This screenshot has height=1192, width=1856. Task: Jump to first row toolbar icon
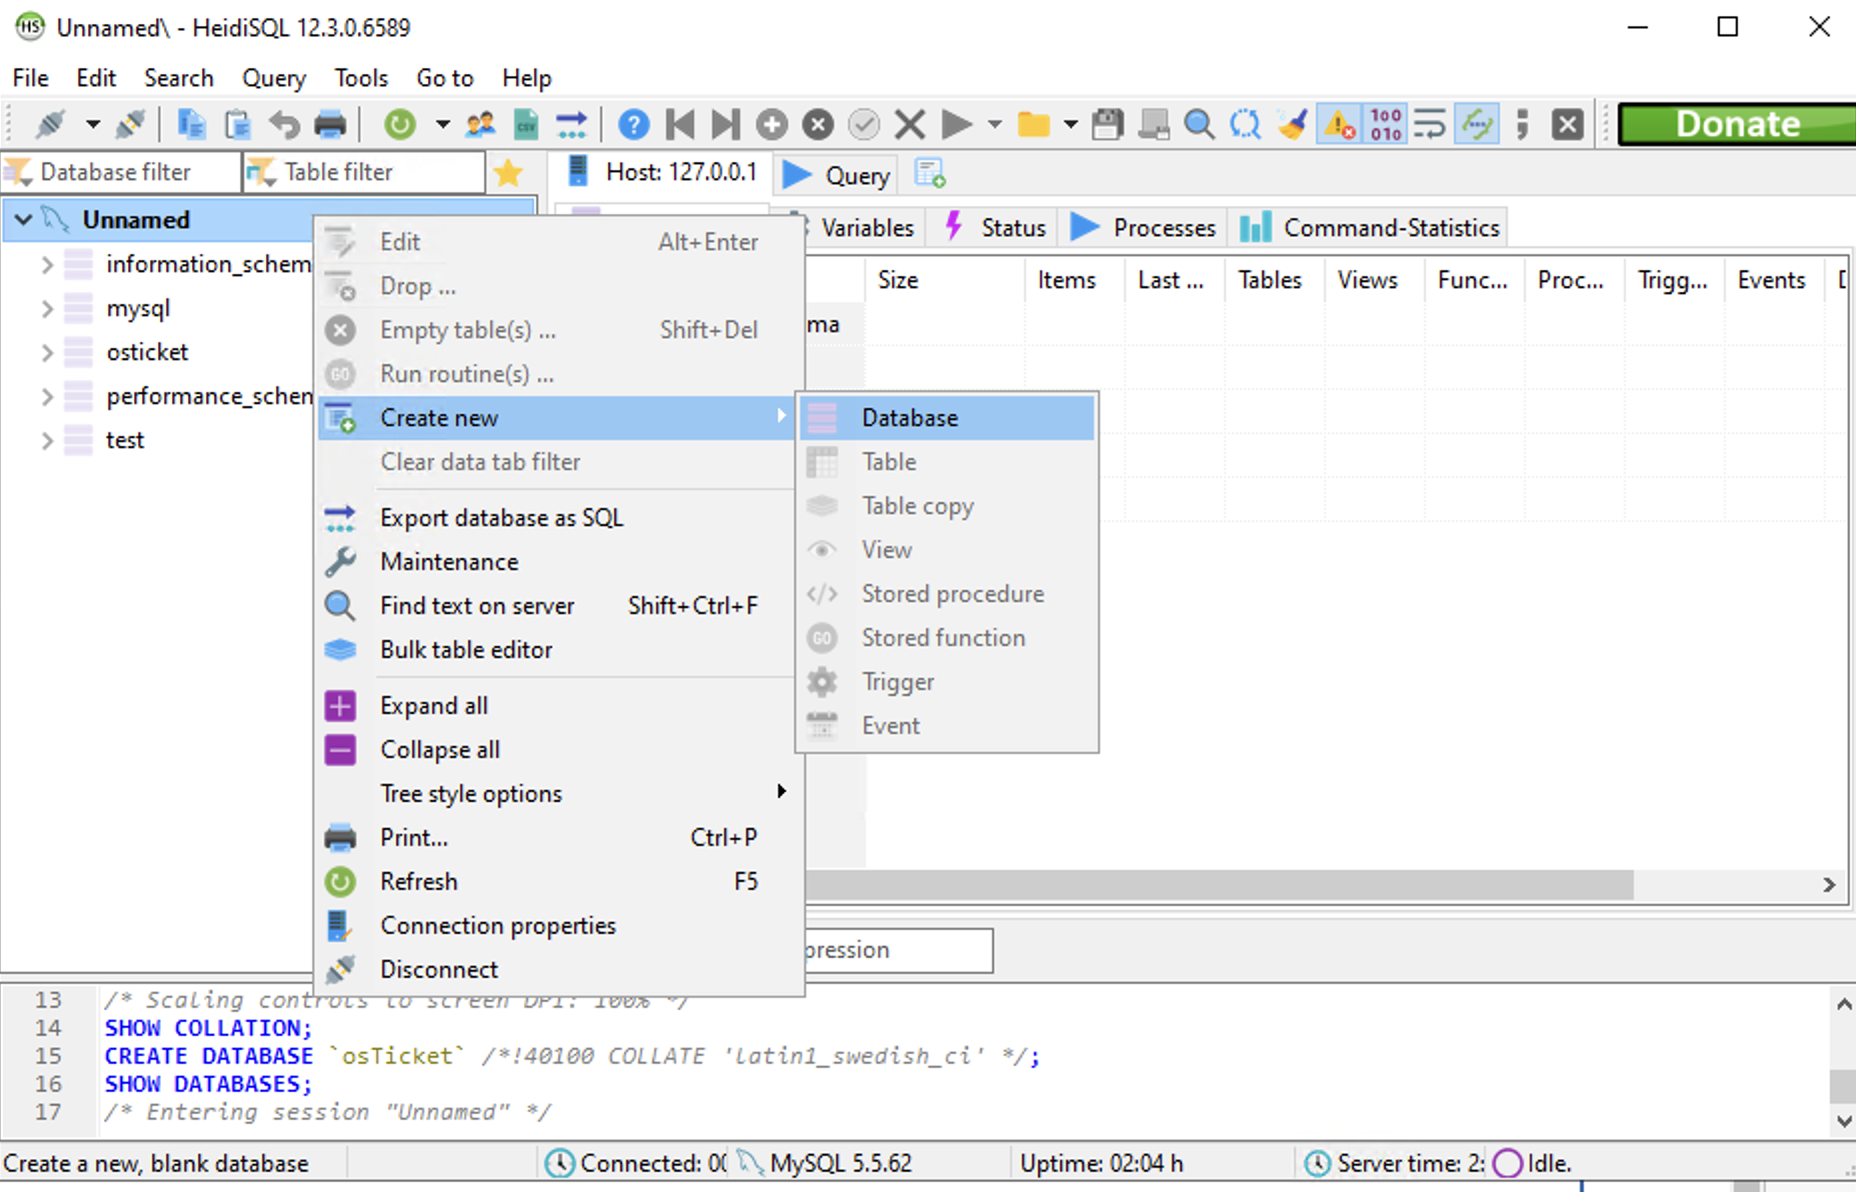pyautogui.click(x=680, y=124)
